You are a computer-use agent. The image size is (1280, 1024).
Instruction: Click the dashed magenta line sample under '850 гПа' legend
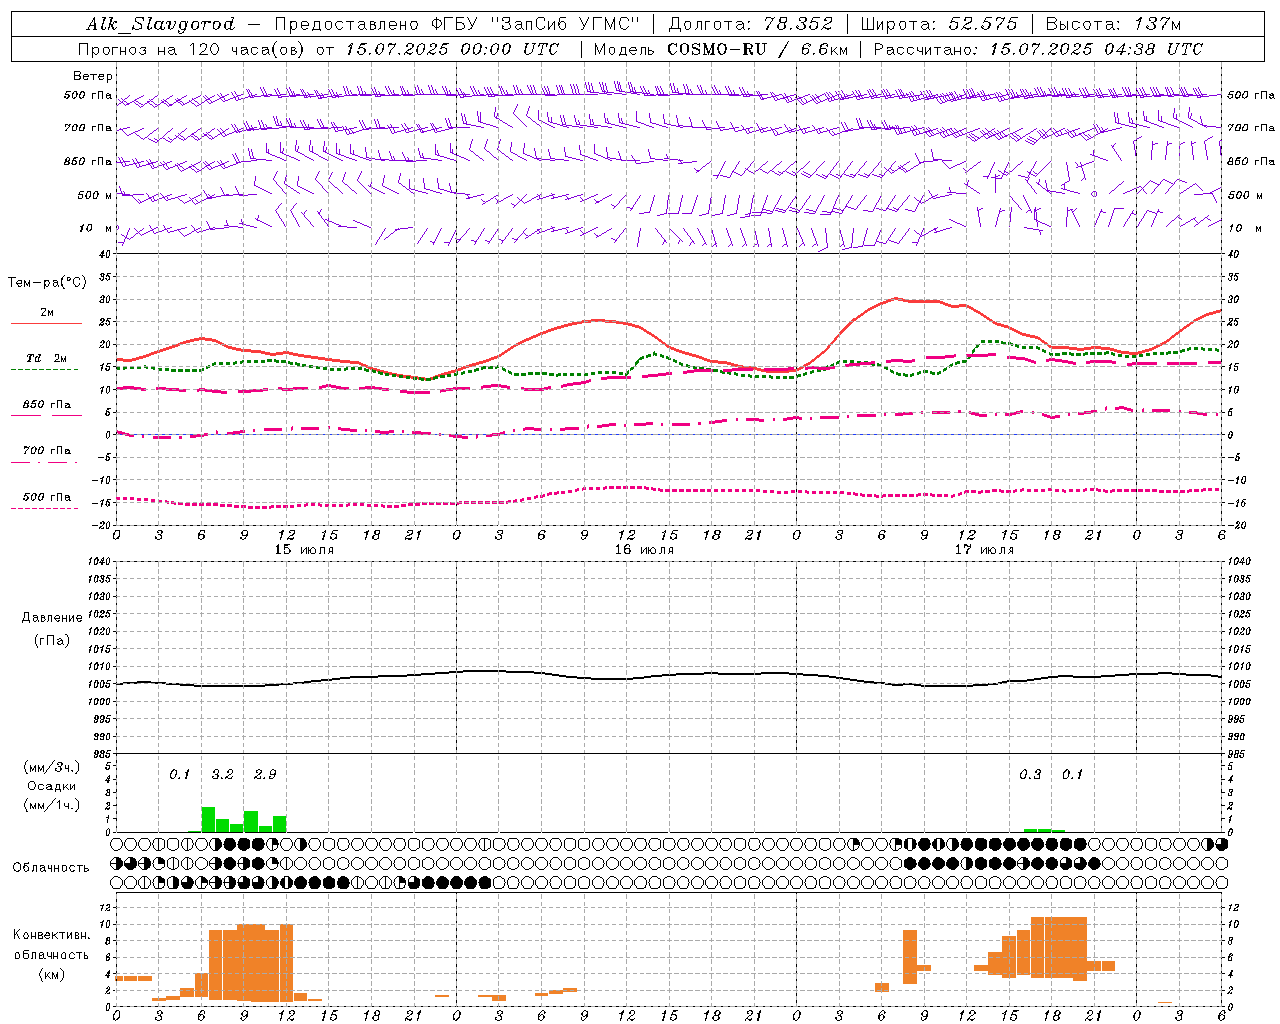click(x=46, y=415)
